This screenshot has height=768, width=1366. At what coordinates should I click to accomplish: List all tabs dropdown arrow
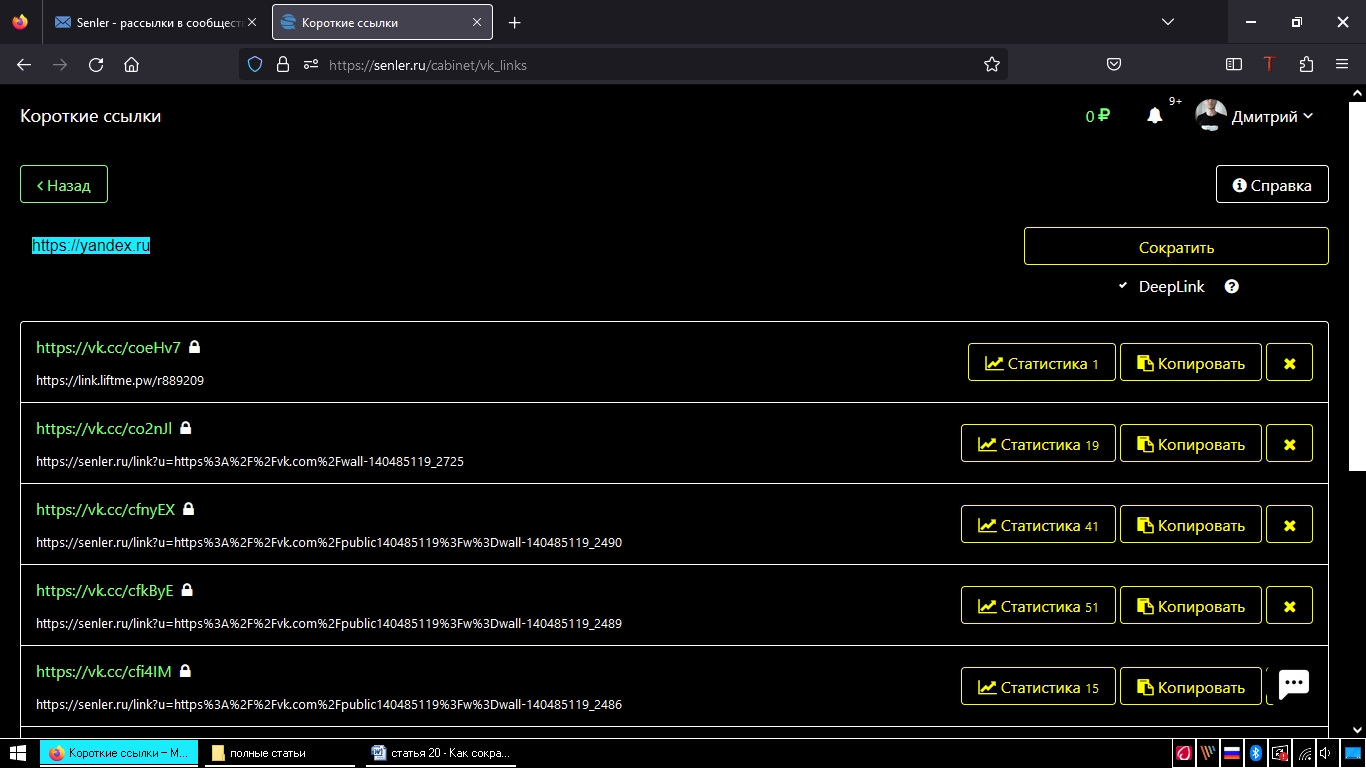(x=1167, y=22)
